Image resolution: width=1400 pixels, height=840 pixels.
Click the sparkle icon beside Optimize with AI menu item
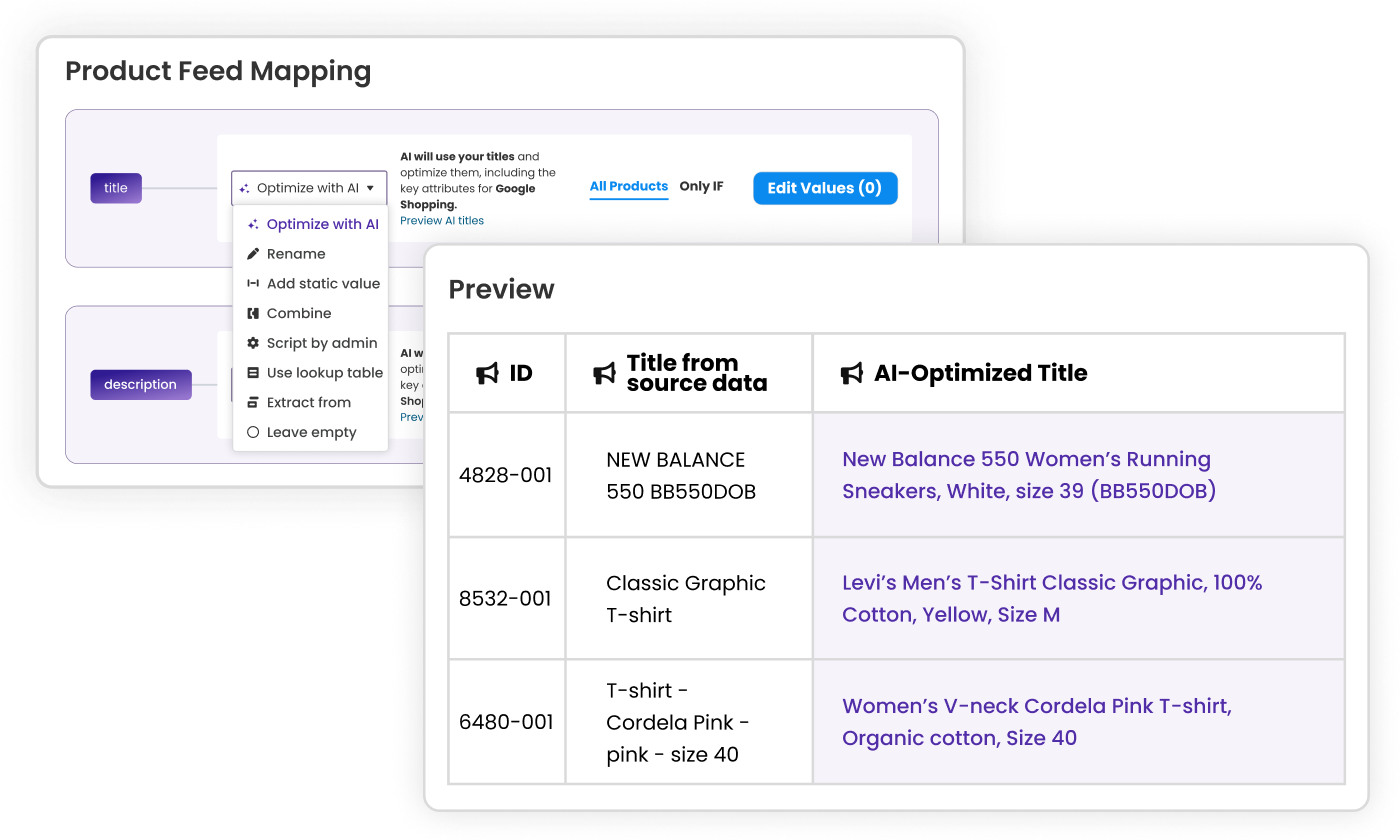click(253, 225)
